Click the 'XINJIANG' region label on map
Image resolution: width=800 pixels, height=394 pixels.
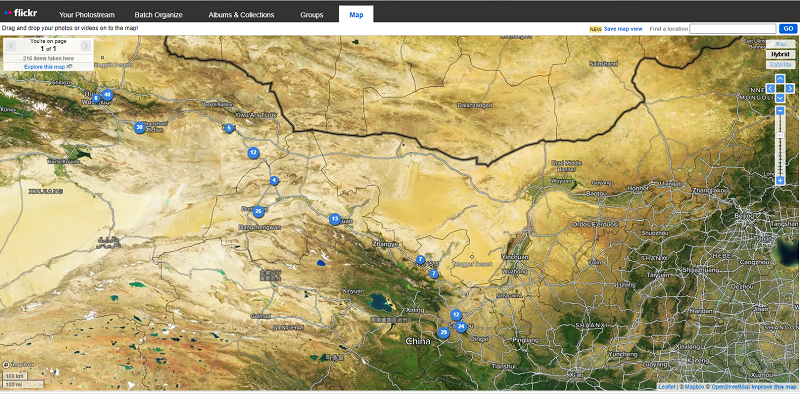pyautogui.click(x=46, y=192)
